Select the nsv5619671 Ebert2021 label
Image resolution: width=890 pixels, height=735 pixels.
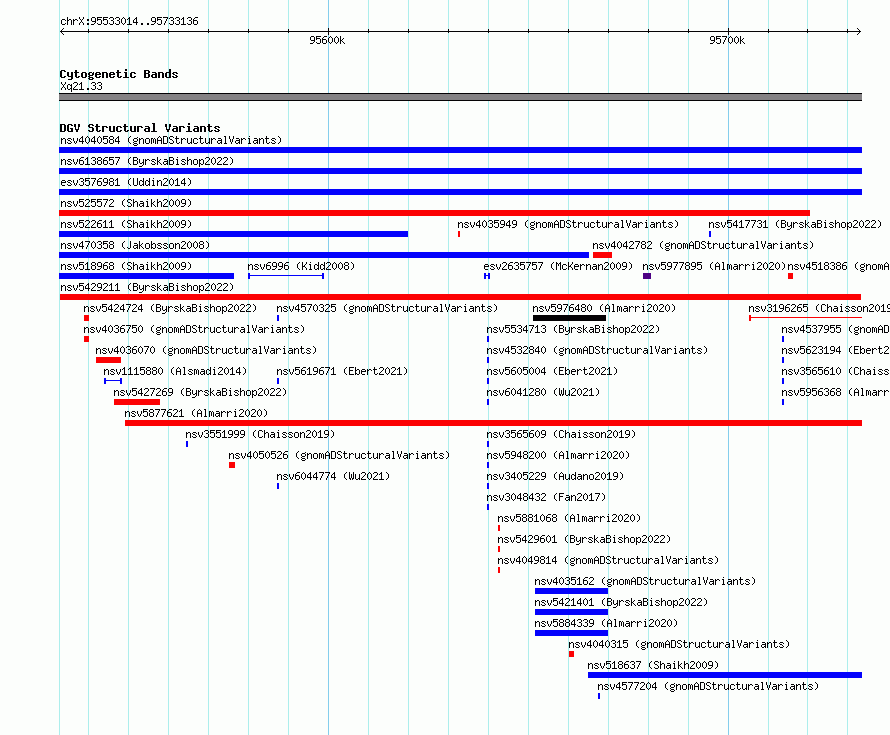342,371
